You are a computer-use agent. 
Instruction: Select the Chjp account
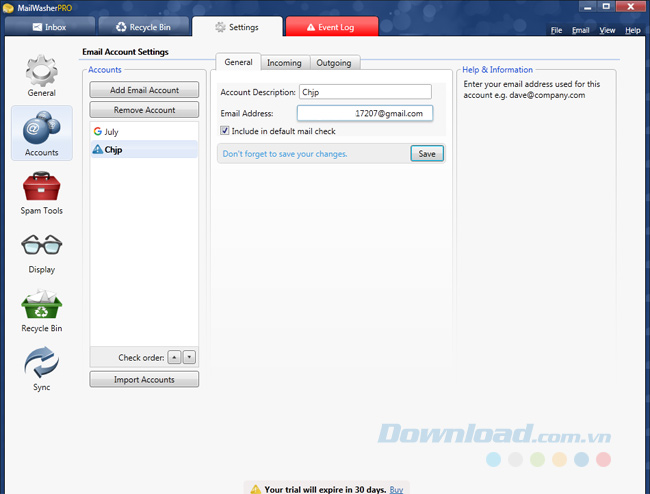(144, 149)
